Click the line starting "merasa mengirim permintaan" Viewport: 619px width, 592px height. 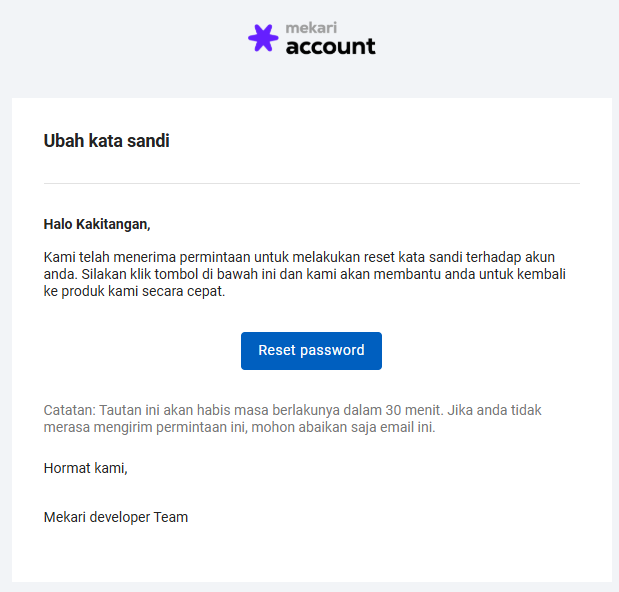(x=240, y=428)
